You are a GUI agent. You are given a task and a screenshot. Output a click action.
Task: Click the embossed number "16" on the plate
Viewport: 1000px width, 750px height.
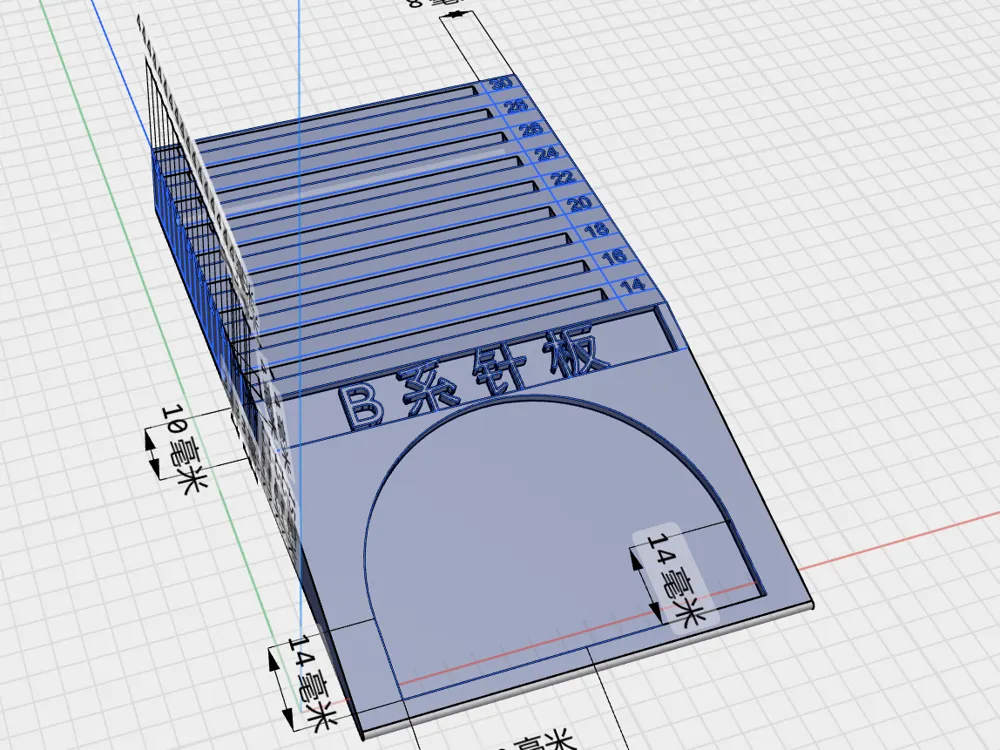pyautogui.click(x=614, y=257)
